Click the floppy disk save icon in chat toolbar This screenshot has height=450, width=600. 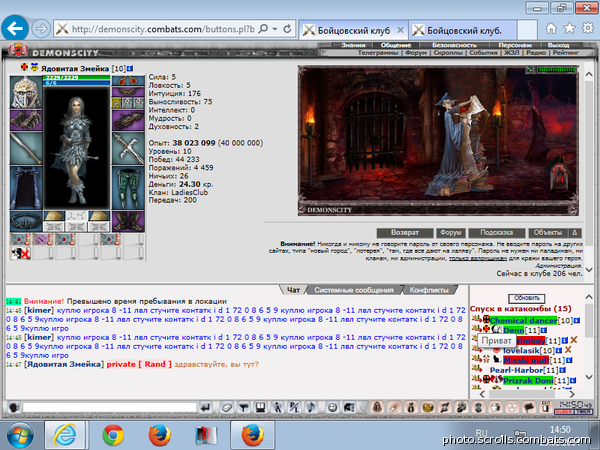[260, 408]
